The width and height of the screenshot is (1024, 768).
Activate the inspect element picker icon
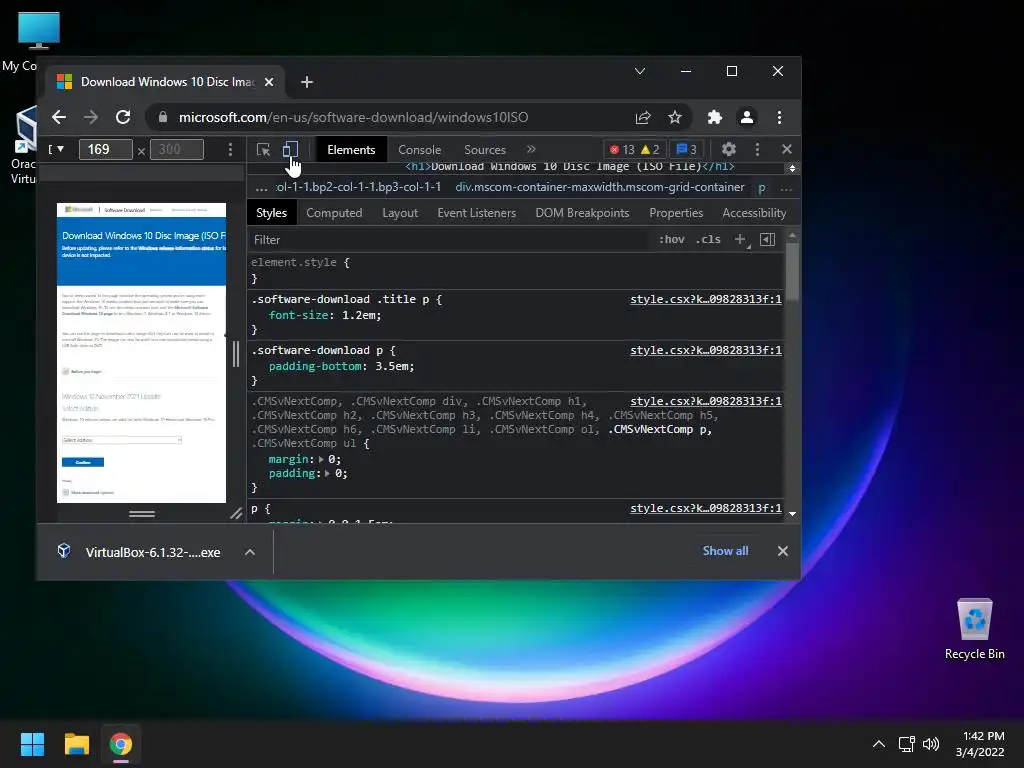click(264, 150)
